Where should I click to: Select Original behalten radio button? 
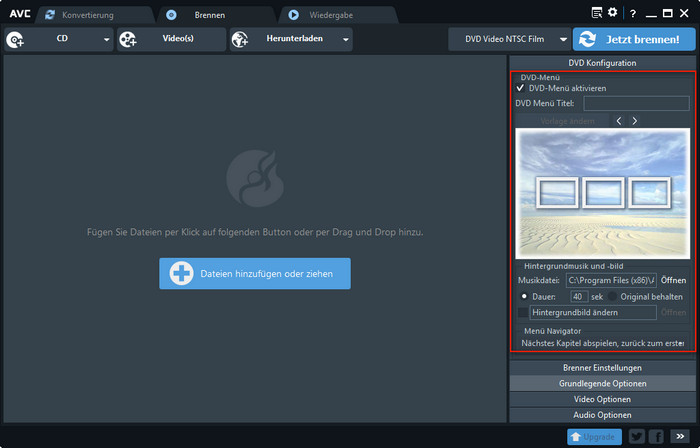tap(612, 296)
